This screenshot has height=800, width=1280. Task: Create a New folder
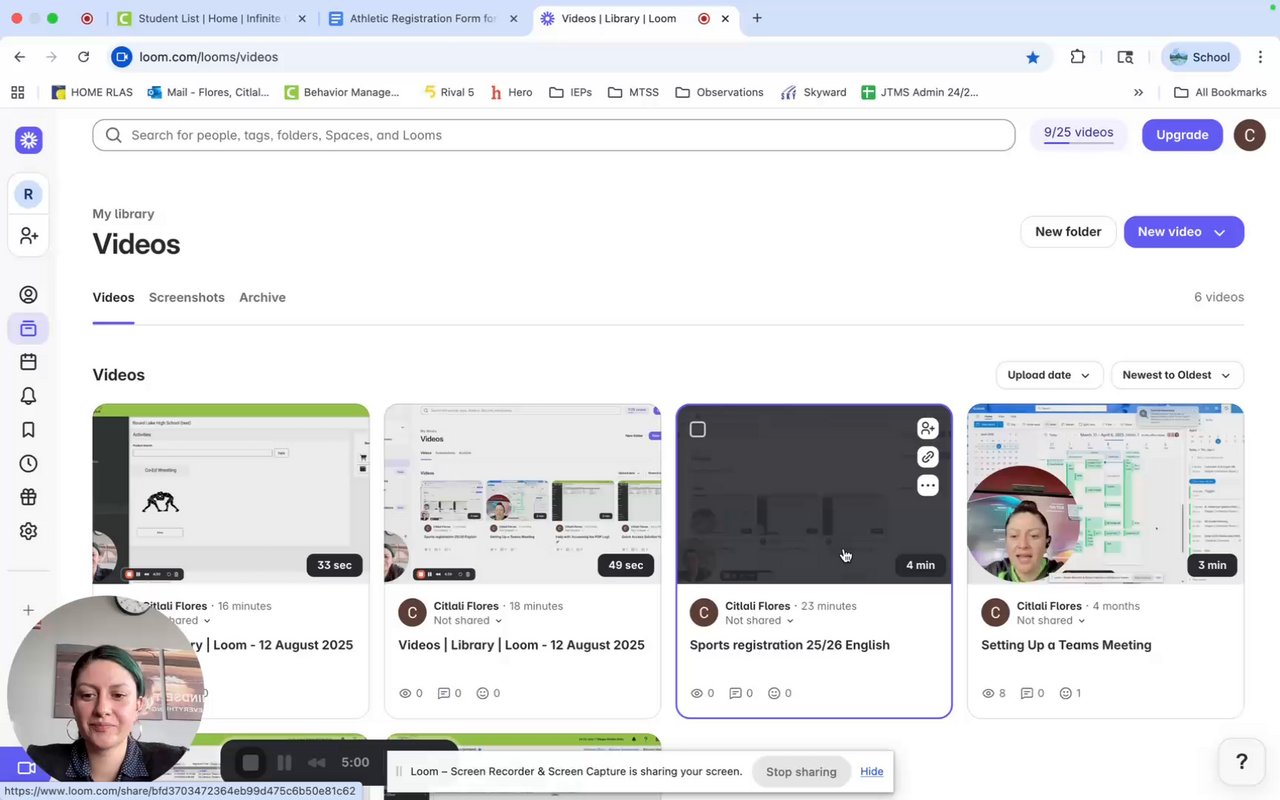pyautogui.click(x=1068, y=232)
